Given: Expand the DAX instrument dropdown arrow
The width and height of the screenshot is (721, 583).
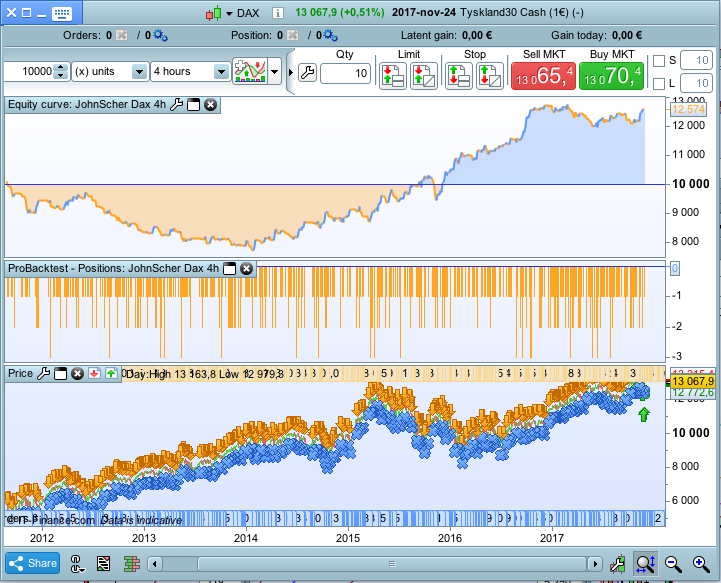Looking at the screenshot, I should (229, 14).
